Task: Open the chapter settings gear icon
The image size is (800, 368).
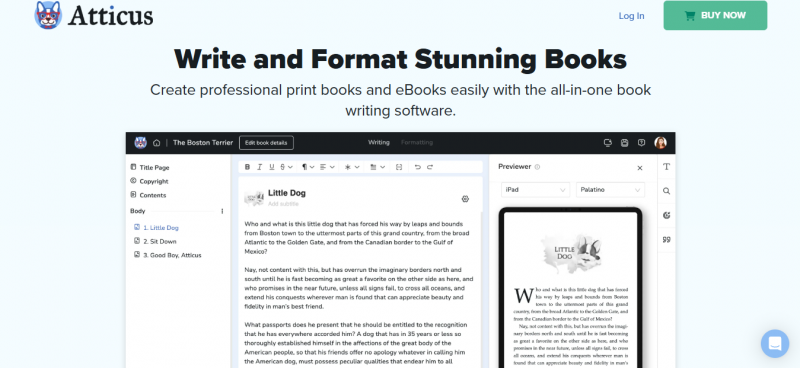Action: 465,199
